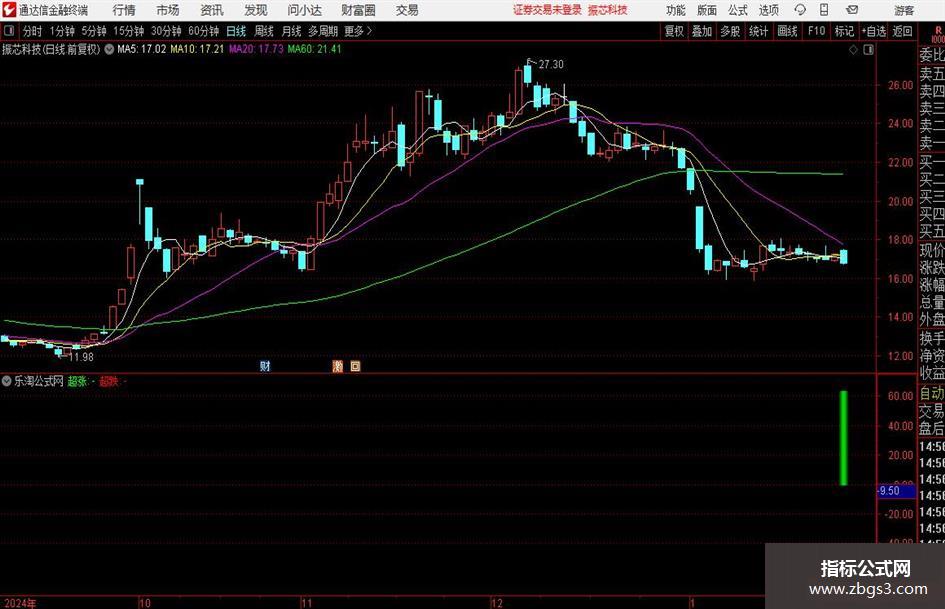Image resolution: width=945 pixels, height=609 pixels.
Task: Click the 振芯科技(日线 前复权) chart title
Action: point(51,49)
